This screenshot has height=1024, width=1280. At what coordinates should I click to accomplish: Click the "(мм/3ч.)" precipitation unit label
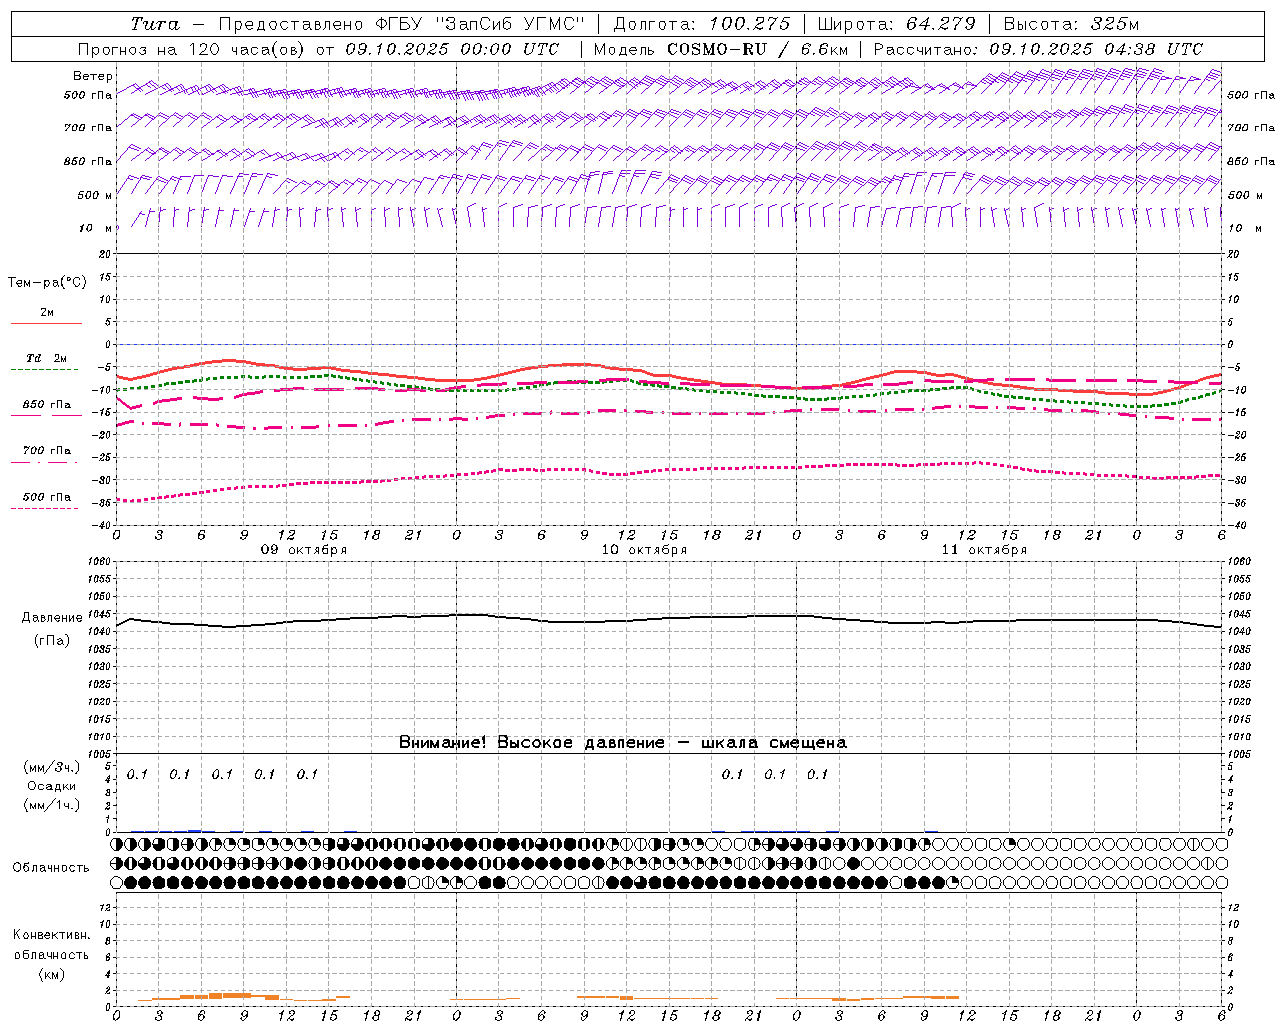click(x=52, y=767)
